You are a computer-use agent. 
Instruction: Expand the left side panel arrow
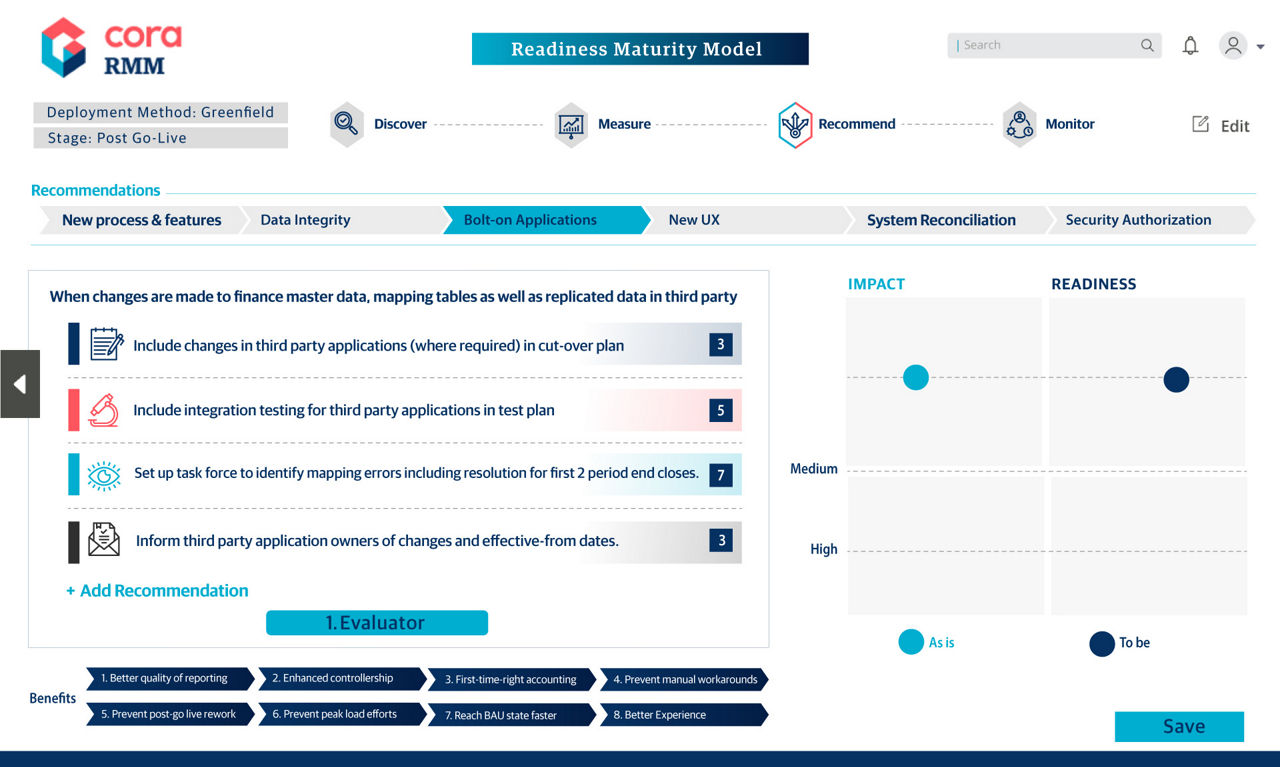[x=19, y=384]
